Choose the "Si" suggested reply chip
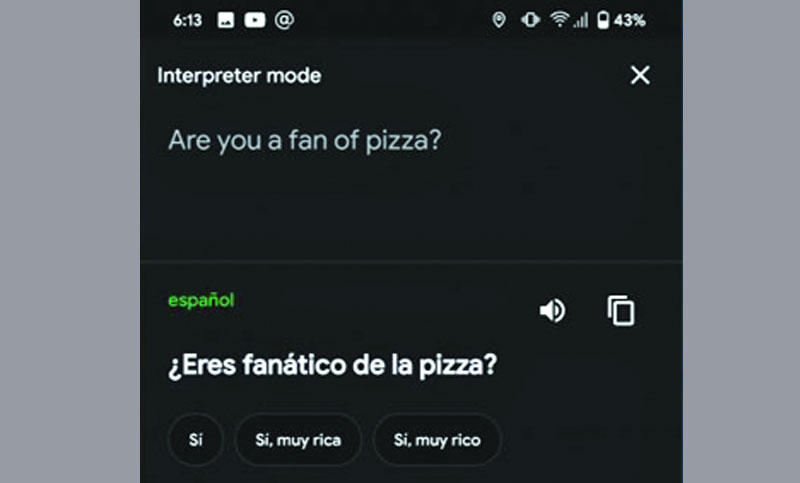This screenshot has height=483, width=800. [x=195, y=440]
